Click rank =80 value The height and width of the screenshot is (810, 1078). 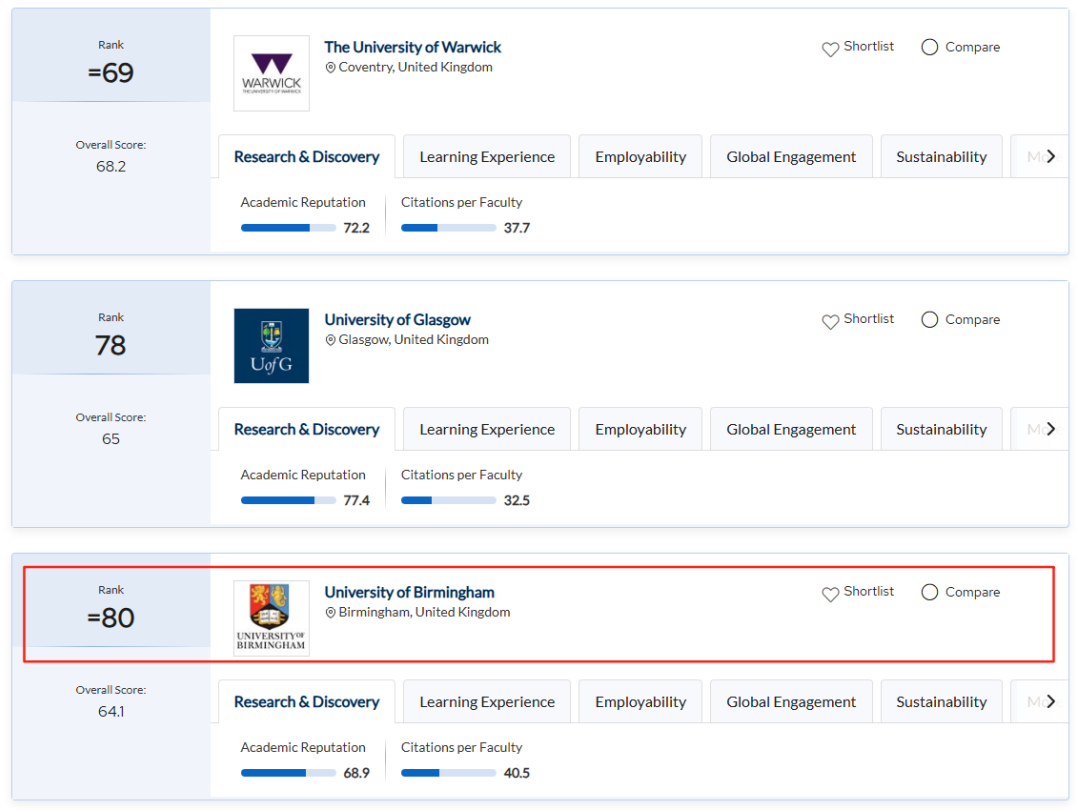point(111,617)
